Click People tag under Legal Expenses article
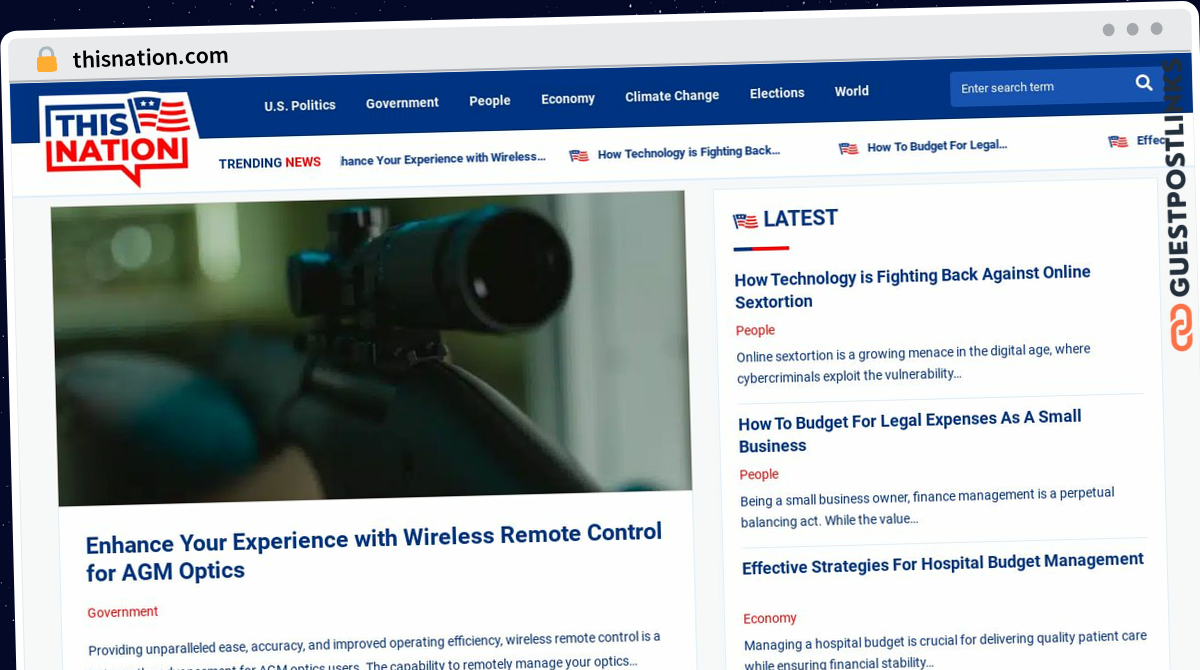 point(759,474)
